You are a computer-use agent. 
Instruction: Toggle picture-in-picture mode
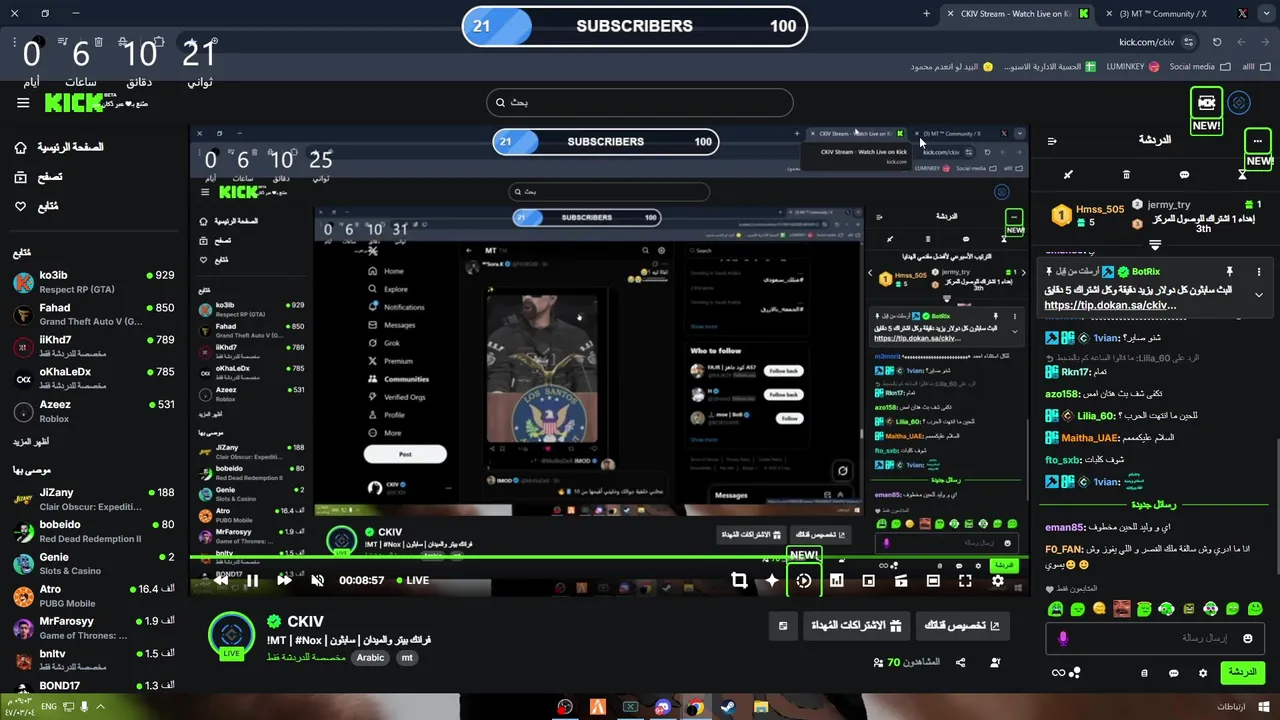pos(868,580)
